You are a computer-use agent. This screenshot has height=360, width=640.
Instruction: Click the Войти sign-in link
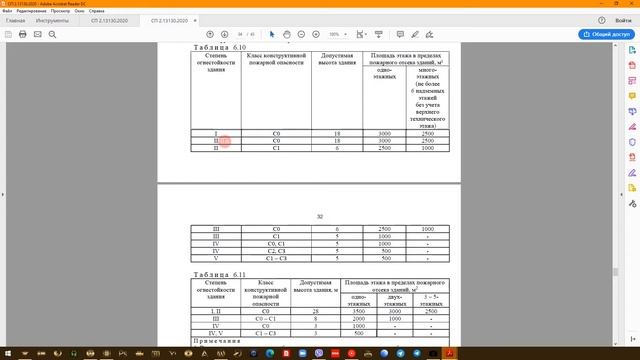pyautogui.click(x=623, y=20)
